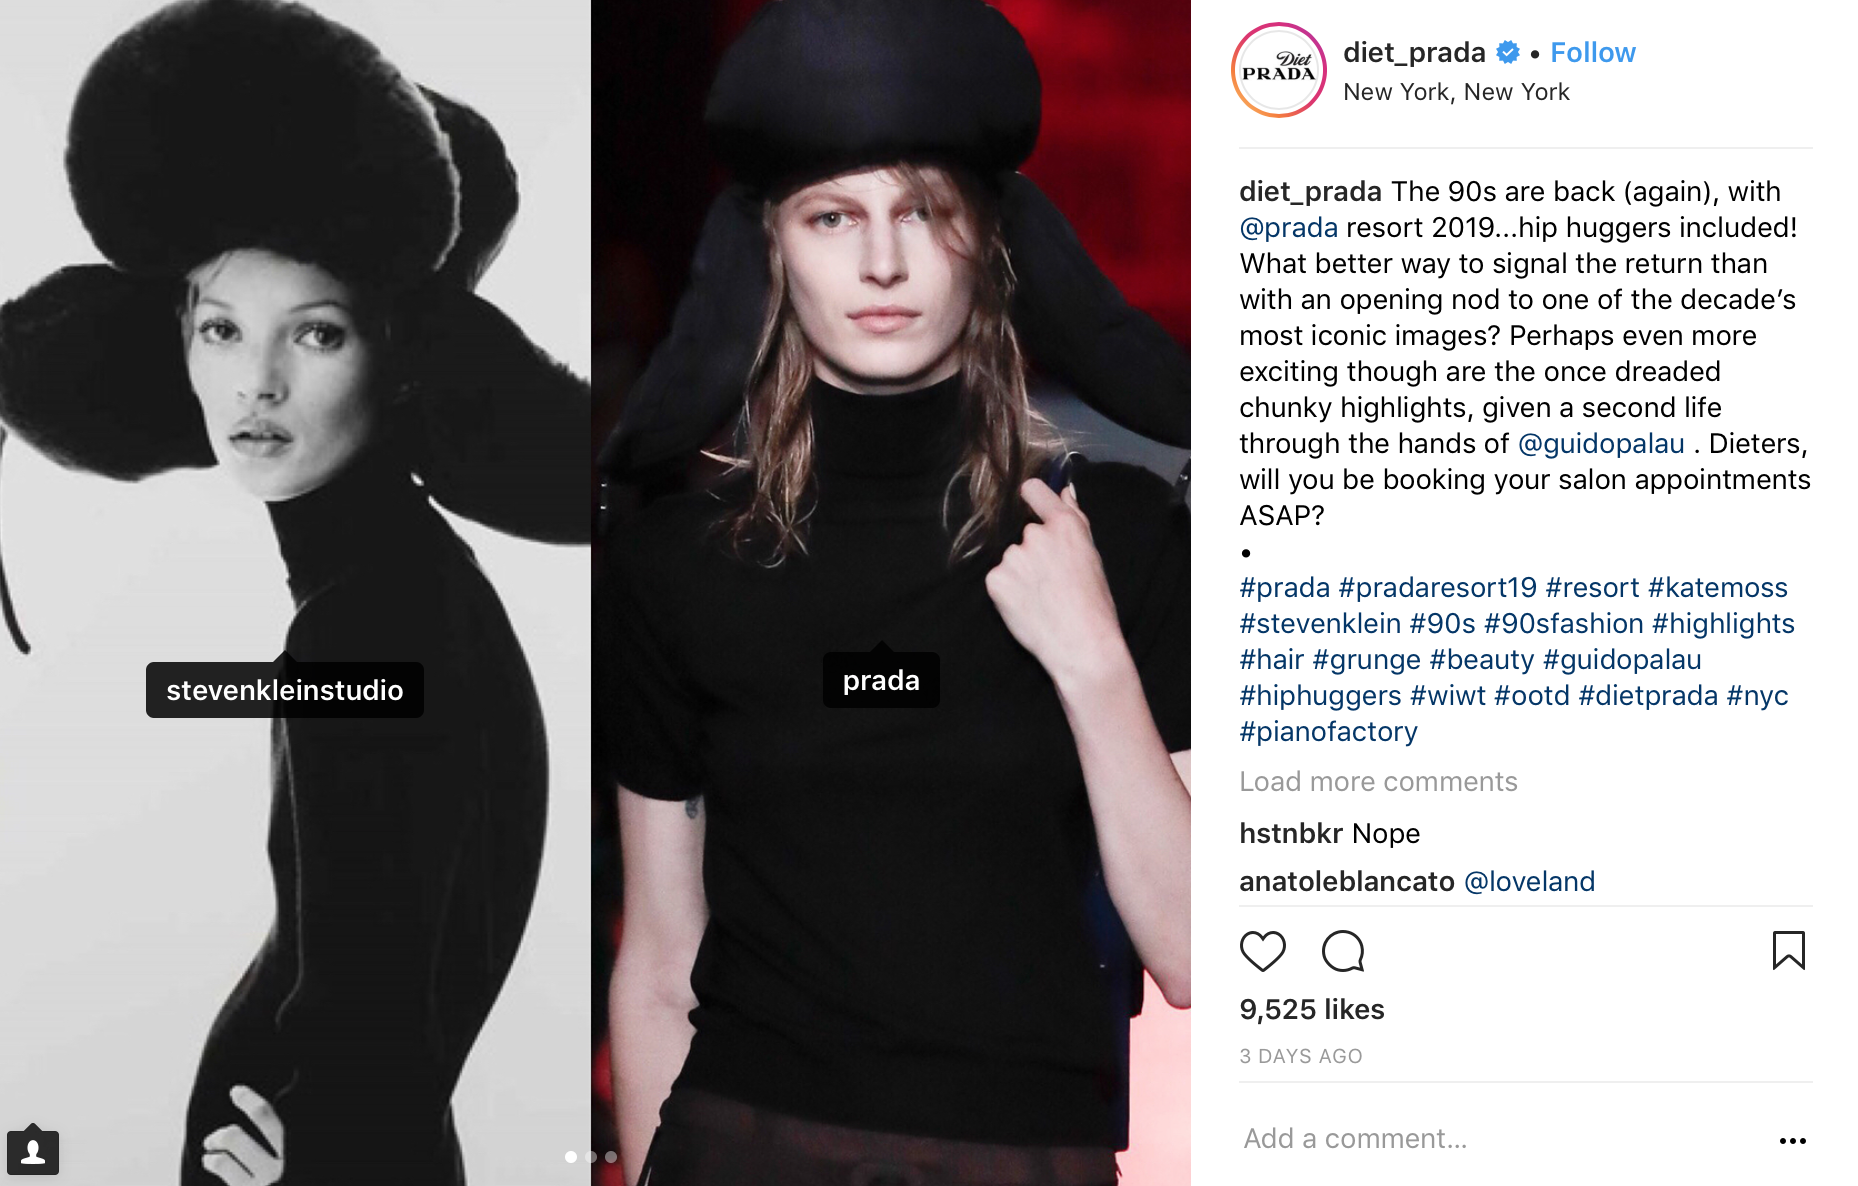Click the Add a comment field
Image resolution: width=1858 pixels, height=1186 pixels.
click(x=1500, y=1139)
